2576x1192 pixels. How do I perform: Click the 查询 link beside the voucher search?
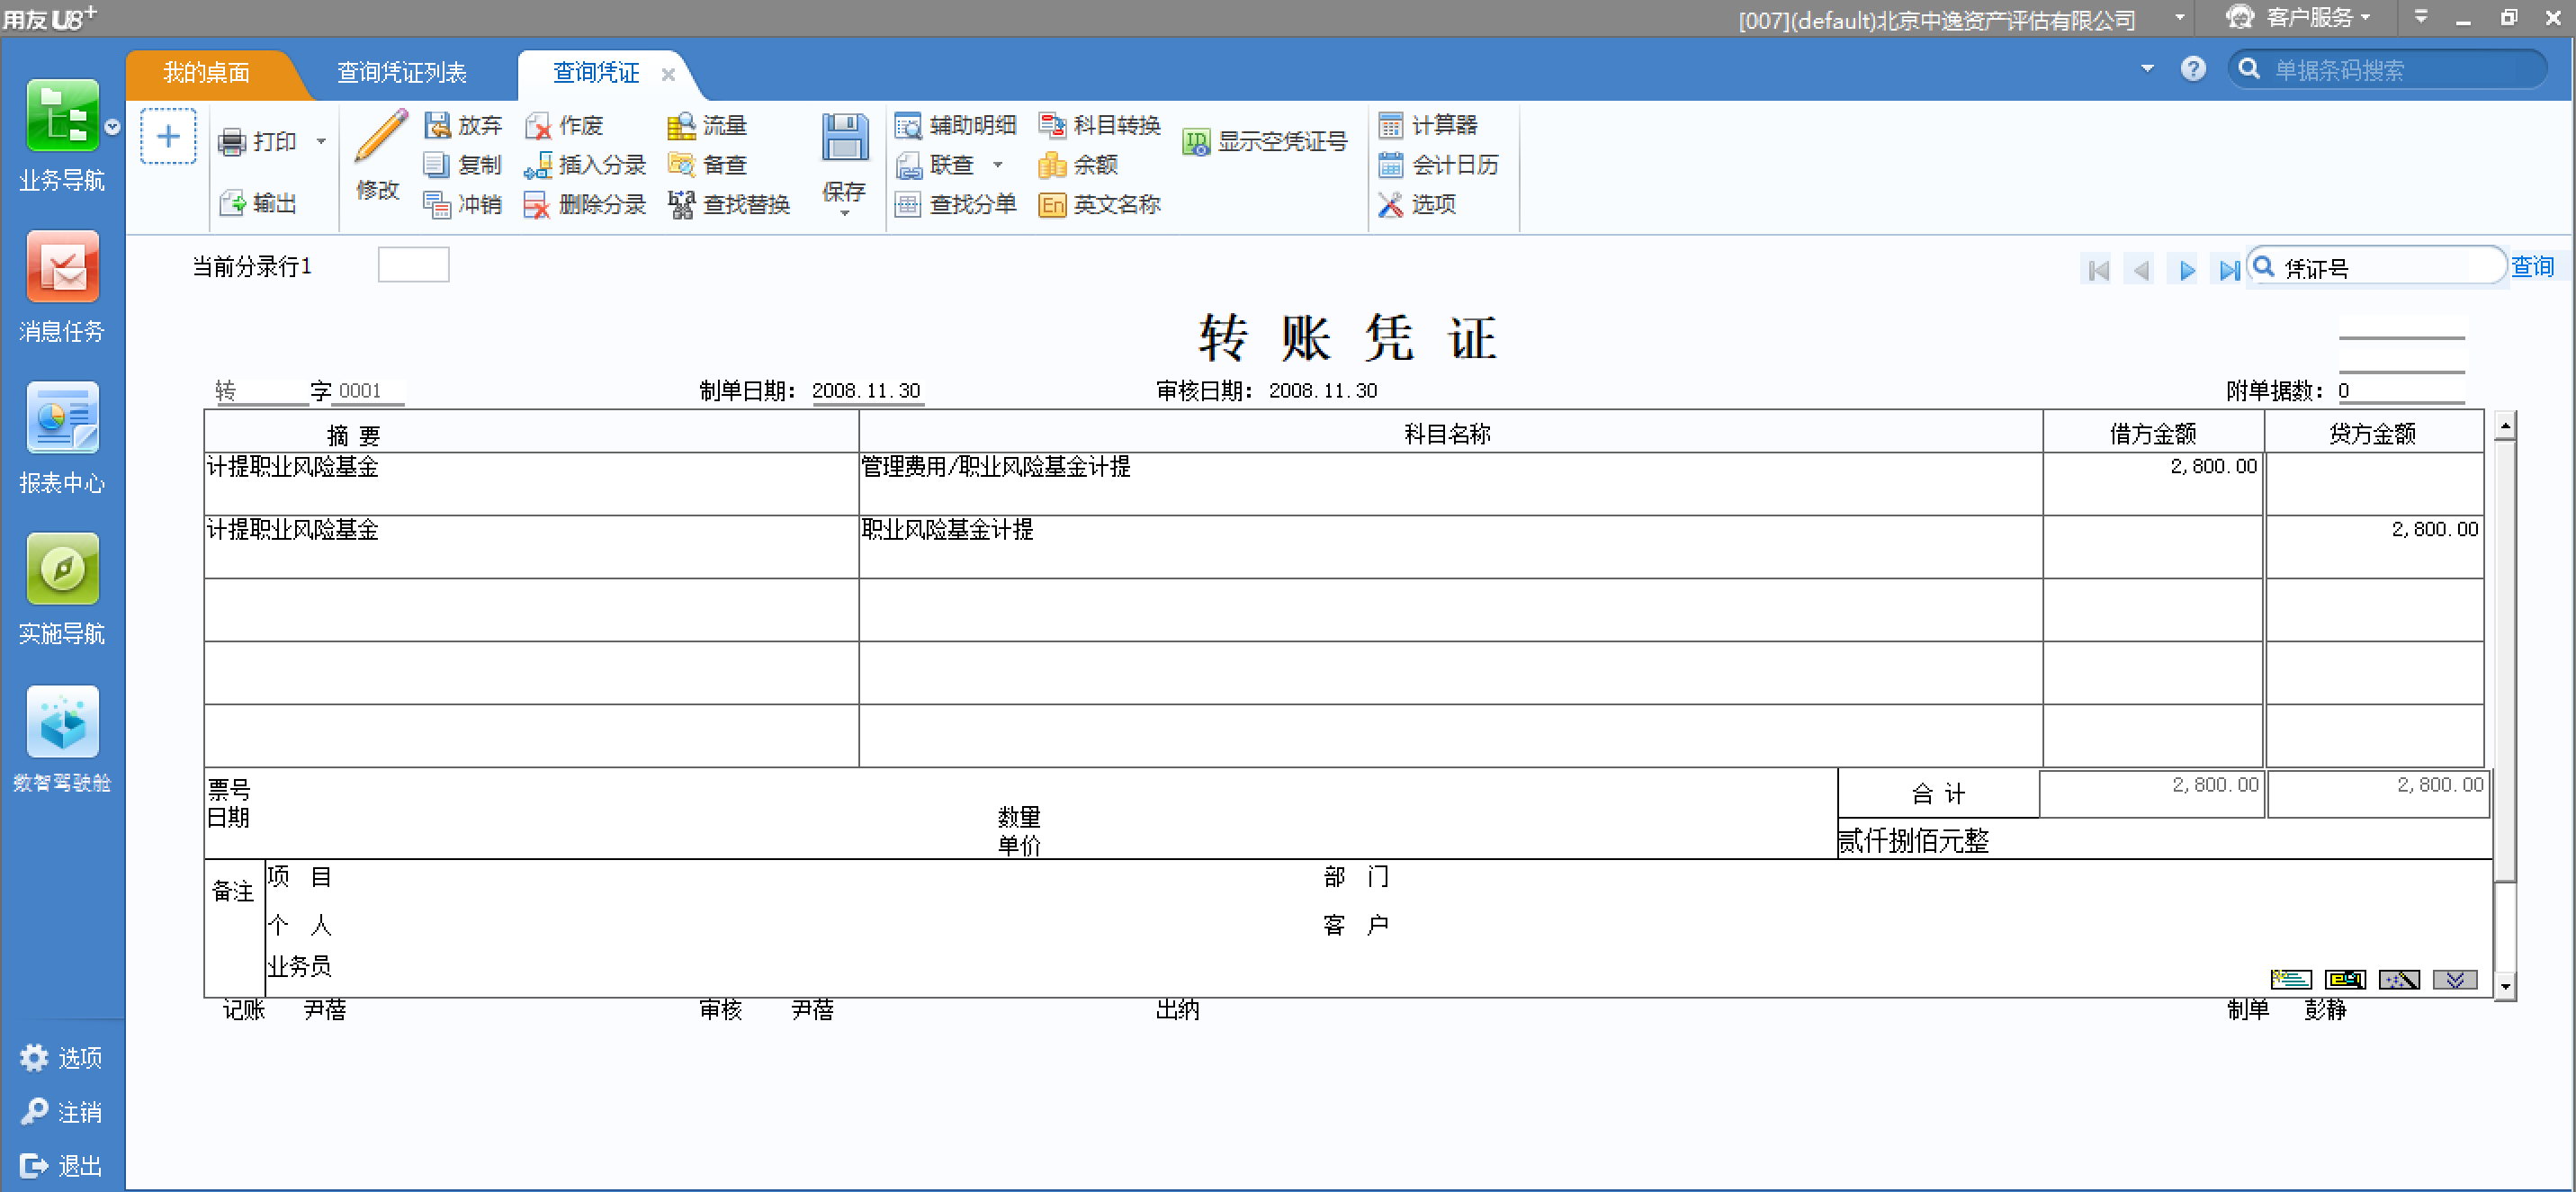tap(2531, 267)
